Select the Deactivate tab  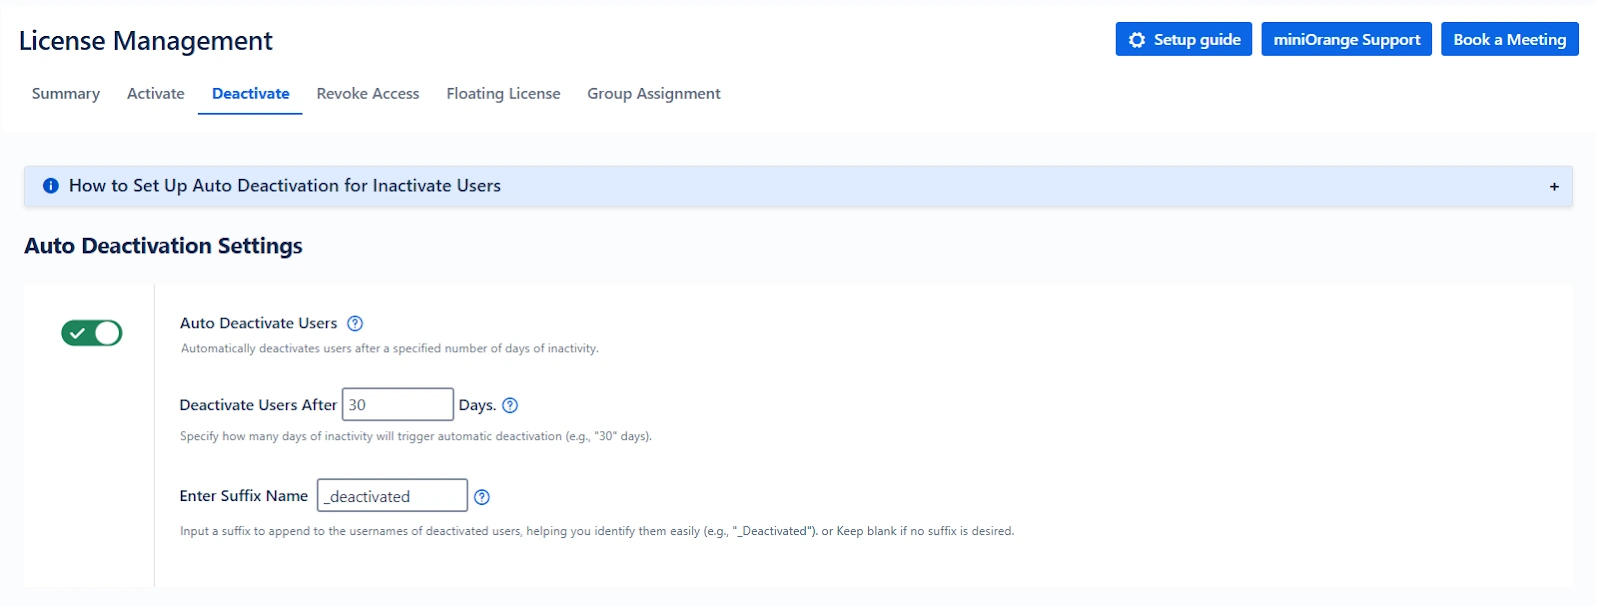(250, 94)
